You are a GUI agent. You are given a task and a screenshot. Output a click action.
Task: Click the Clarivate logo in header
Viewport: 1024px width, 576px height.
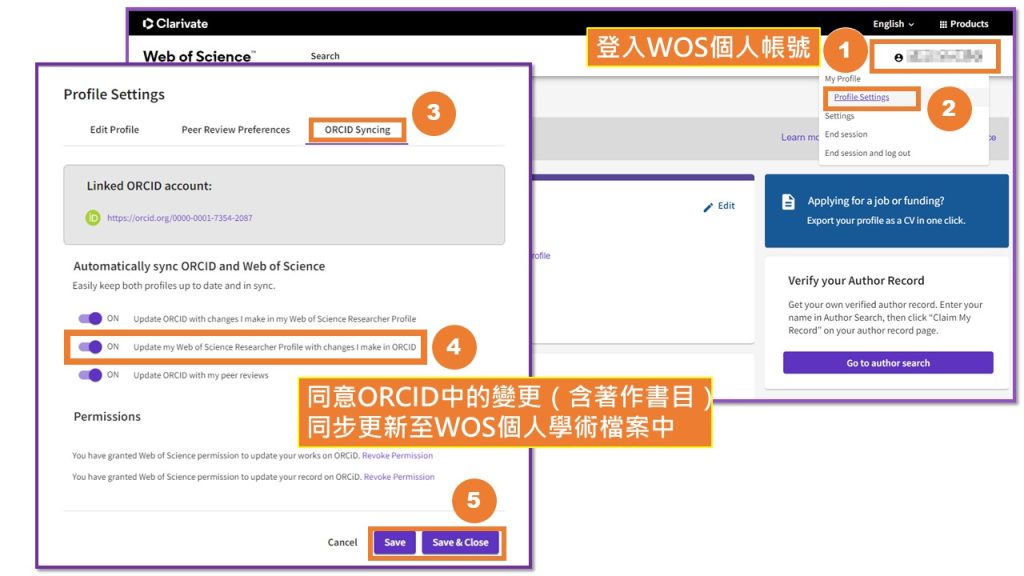click(x=175, y=24)
